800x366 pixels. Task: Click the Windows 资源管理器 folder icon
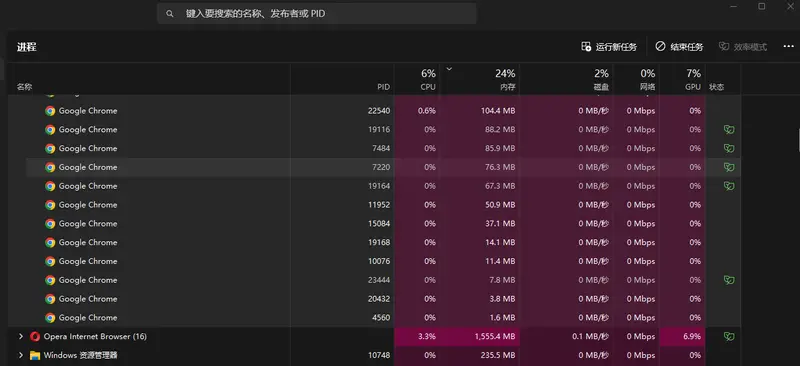tap(35, 355)
